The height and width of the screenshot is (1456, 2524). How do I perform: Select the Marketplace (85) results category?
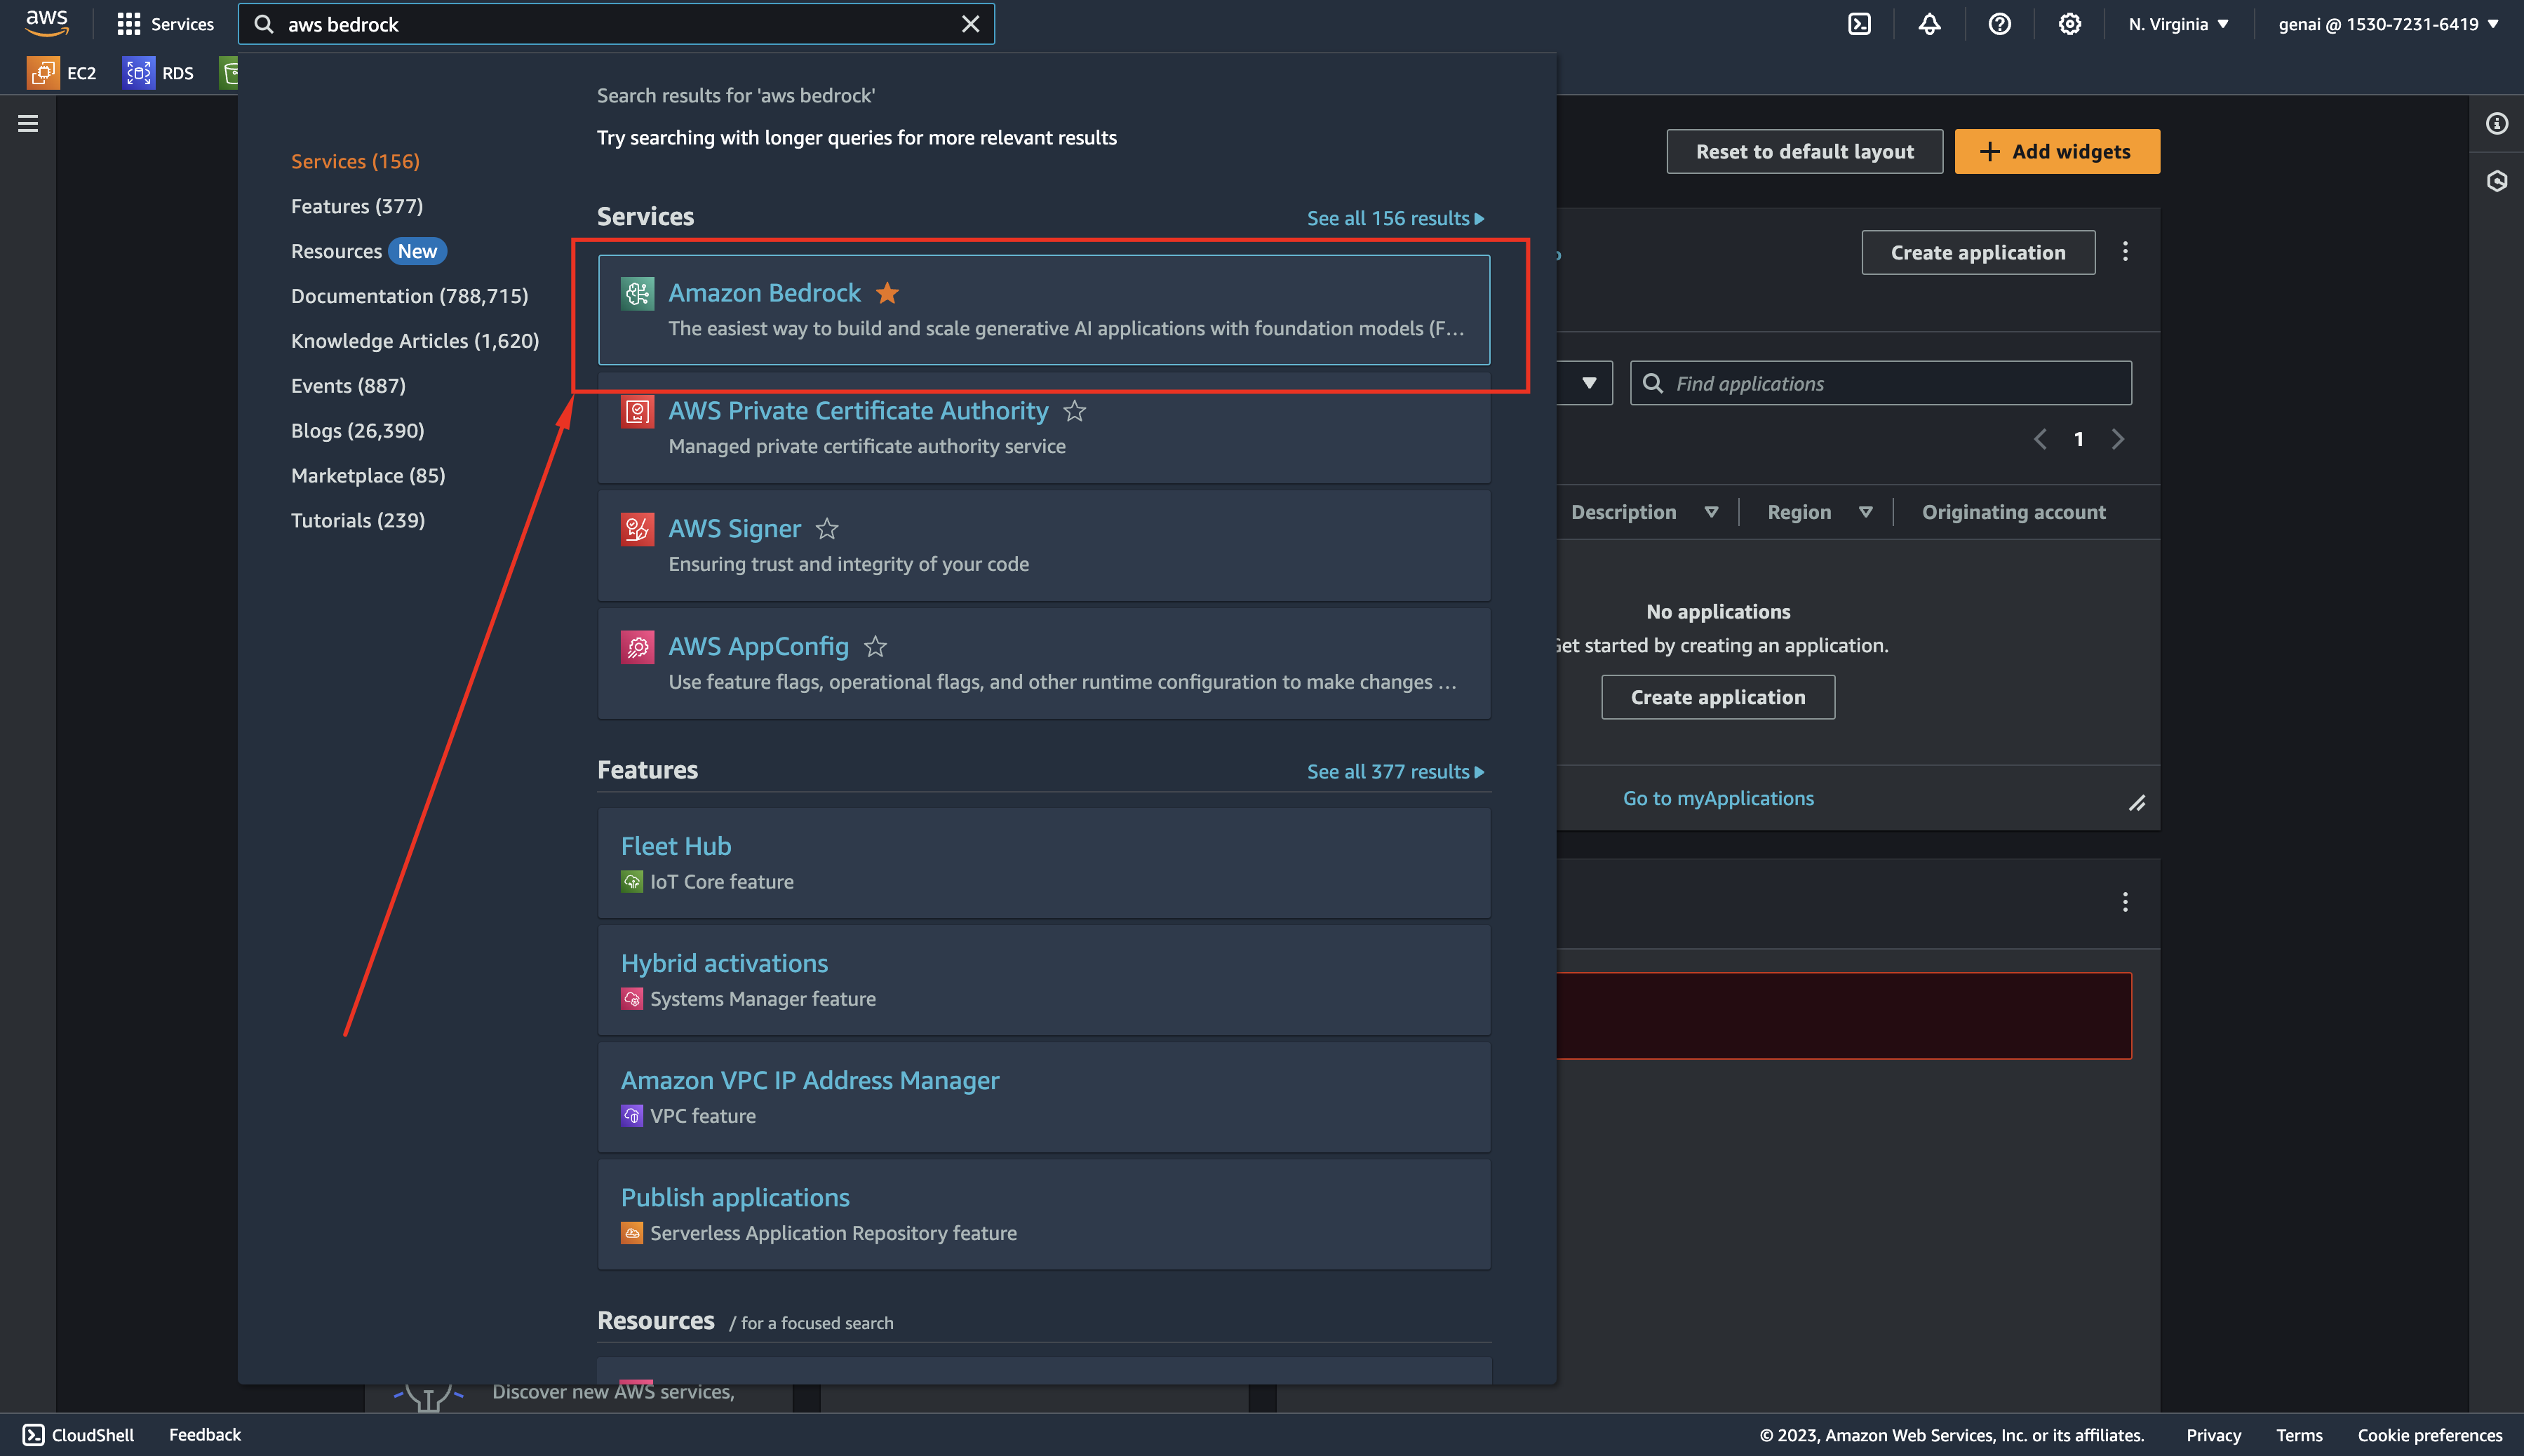click(367, 475)
